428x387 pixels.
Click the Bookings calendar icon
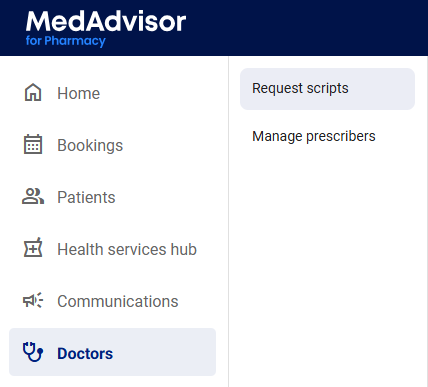33,144
